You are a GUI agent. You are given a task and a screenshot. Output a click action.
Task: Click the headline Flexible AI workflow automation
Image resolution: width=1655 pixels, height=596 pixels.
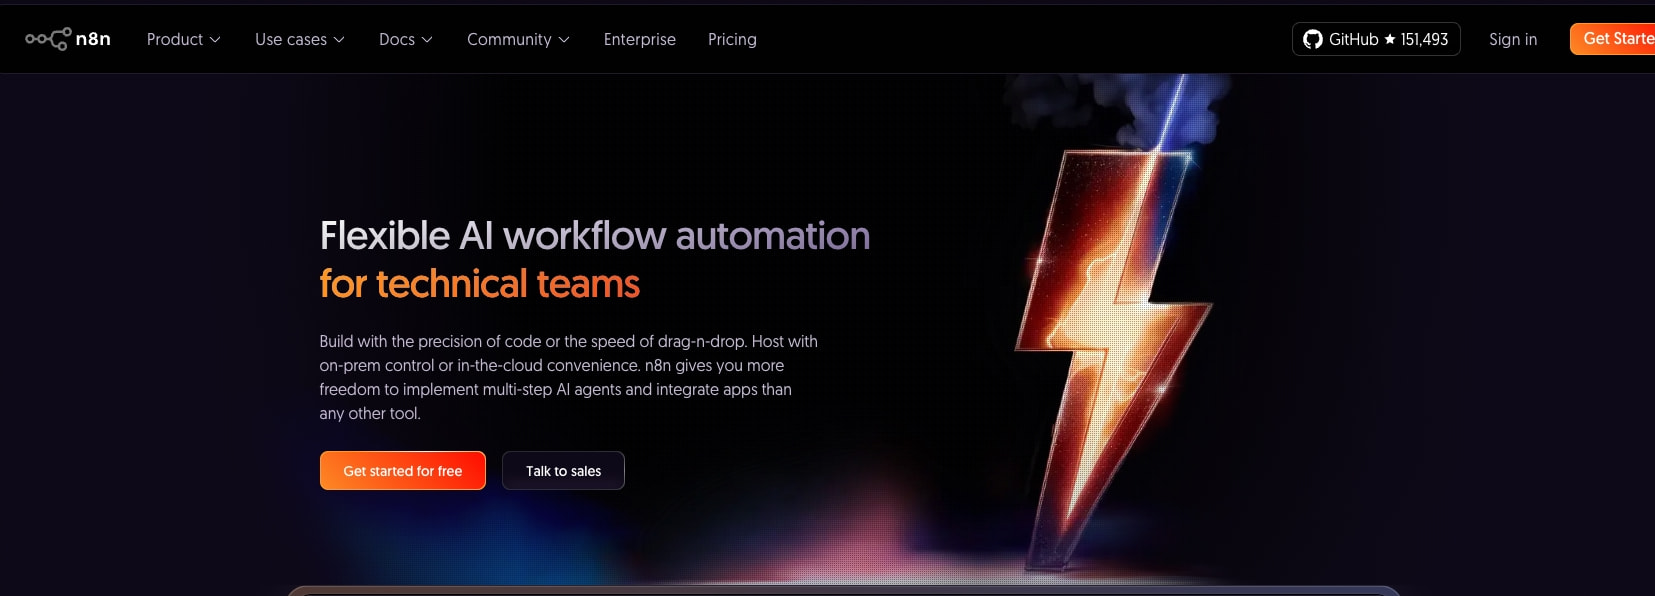(595, 236)
